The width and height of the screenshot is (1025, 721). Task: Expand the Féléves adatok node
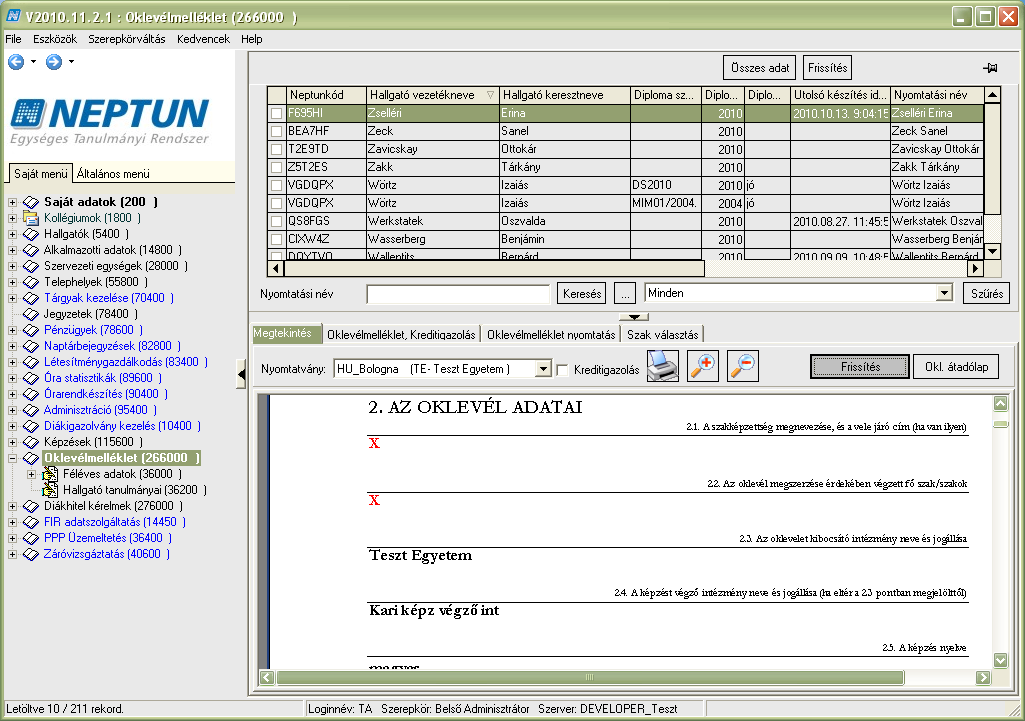(x=31, y=474)
